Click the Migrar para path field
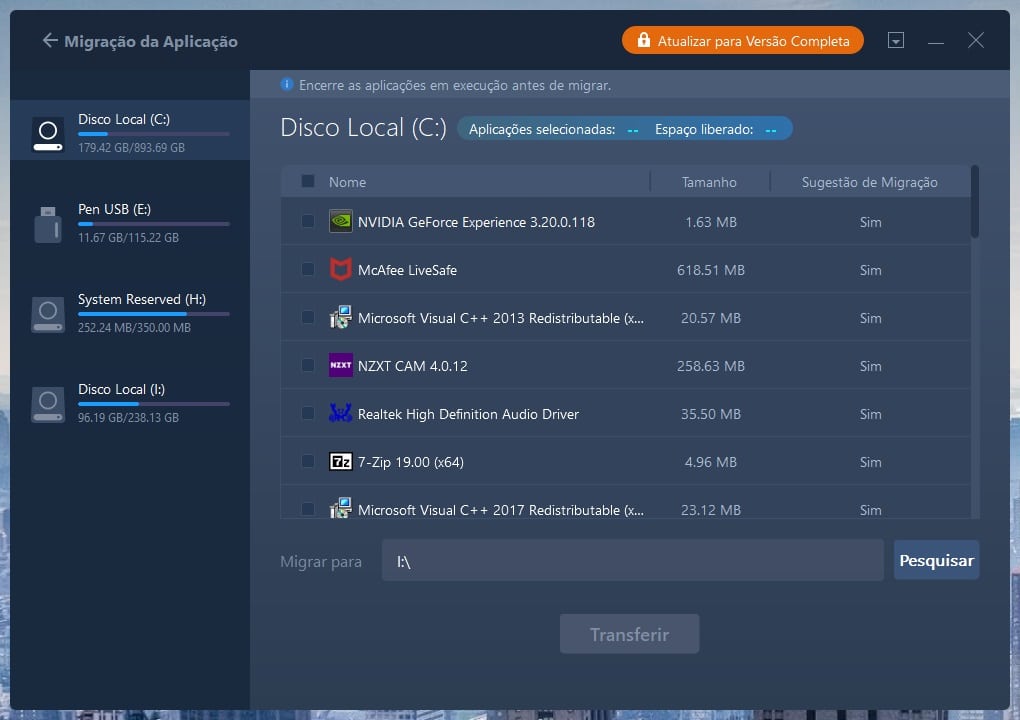This screenshot has height=720, width=1020. (x=632, y=561)
